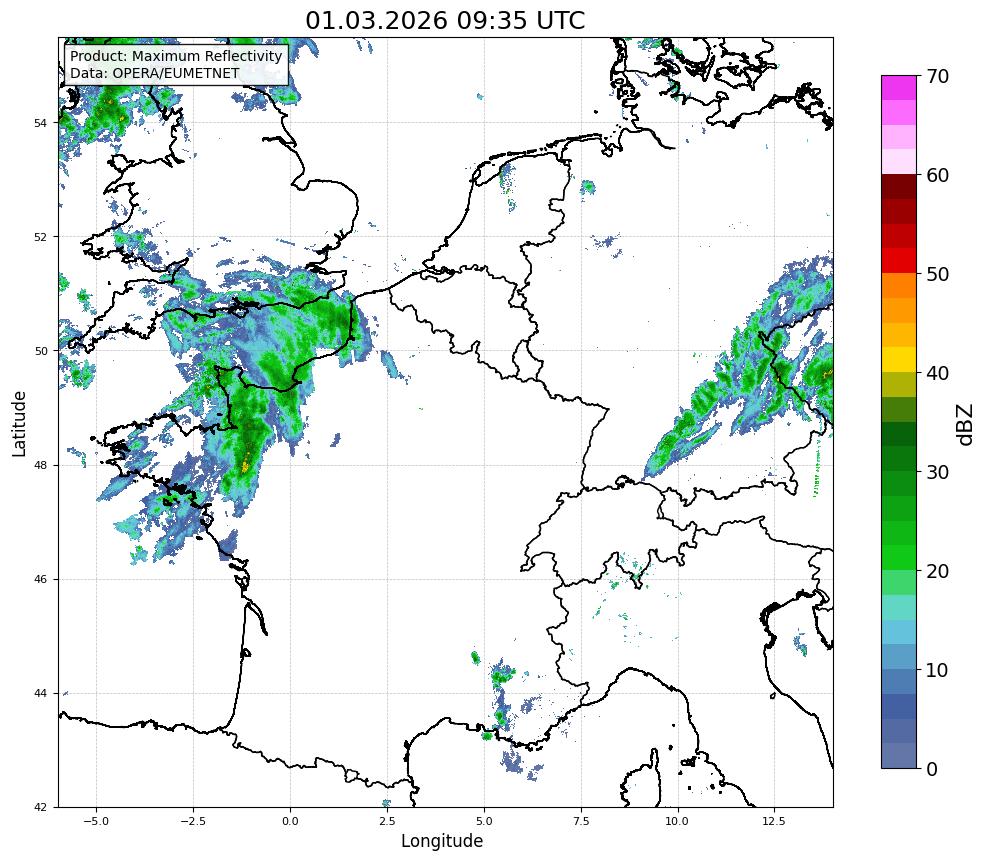The width and height of the screenshot is (985, 860).
Task: Click the longitude tick label "0.0"
Action: pyautogui.click(x=290, y=821)
